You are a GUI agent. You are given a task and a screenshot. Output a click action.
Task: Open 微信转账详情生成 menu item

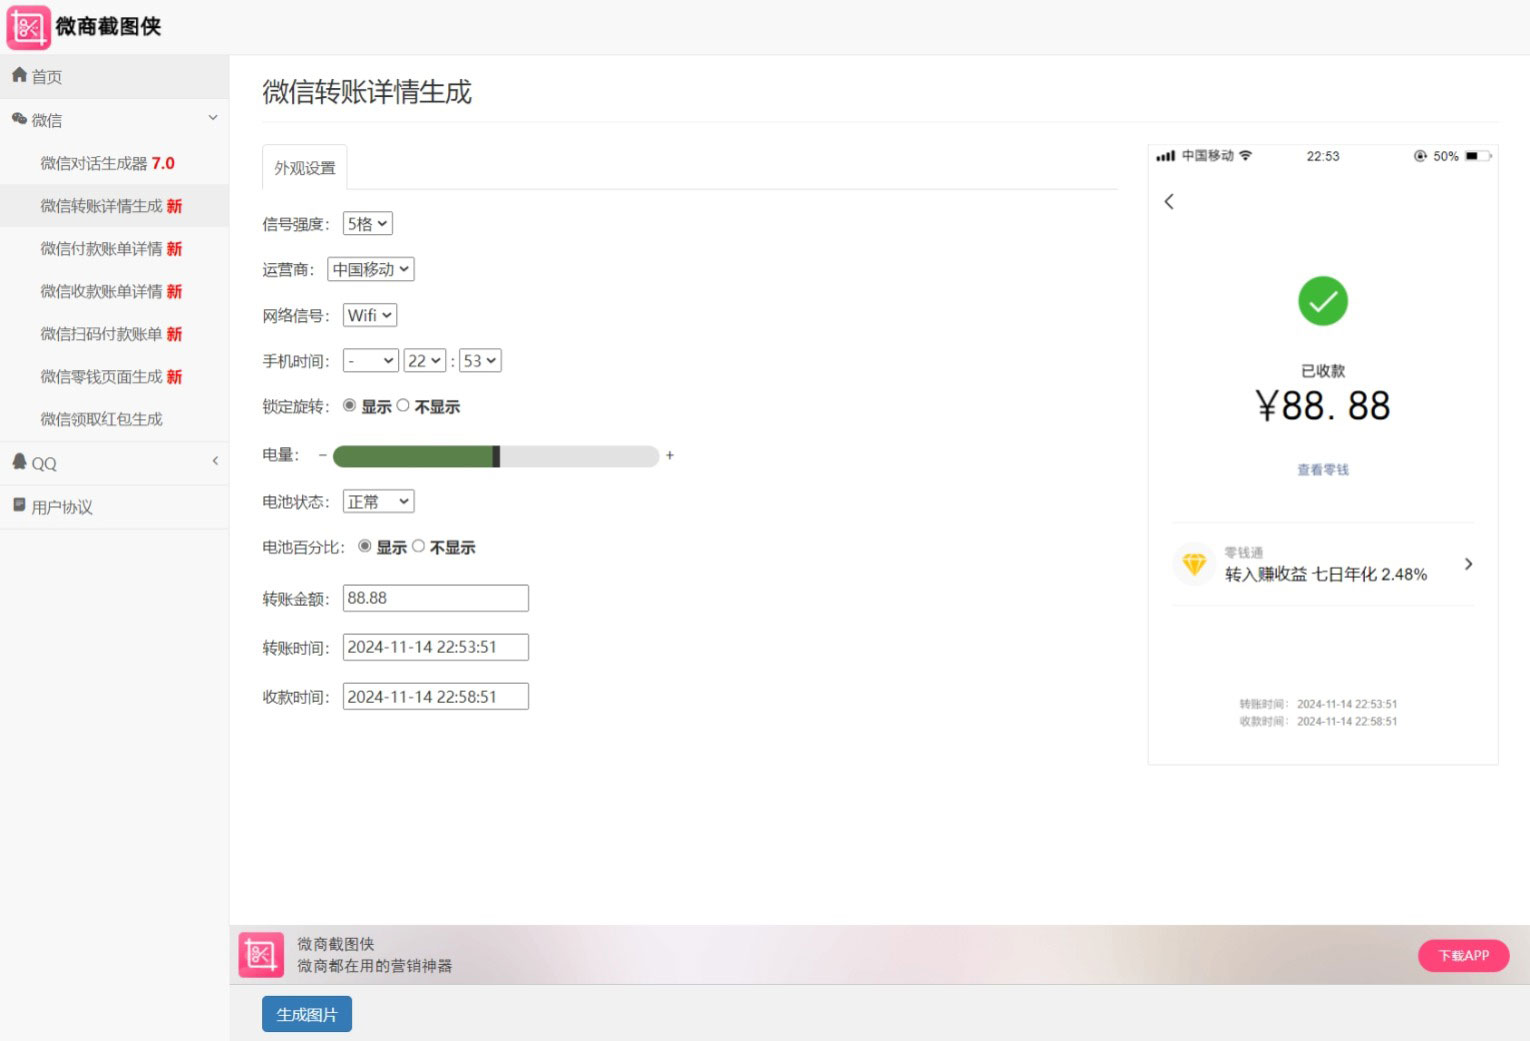pyautogui.click(x=114, y=206)
